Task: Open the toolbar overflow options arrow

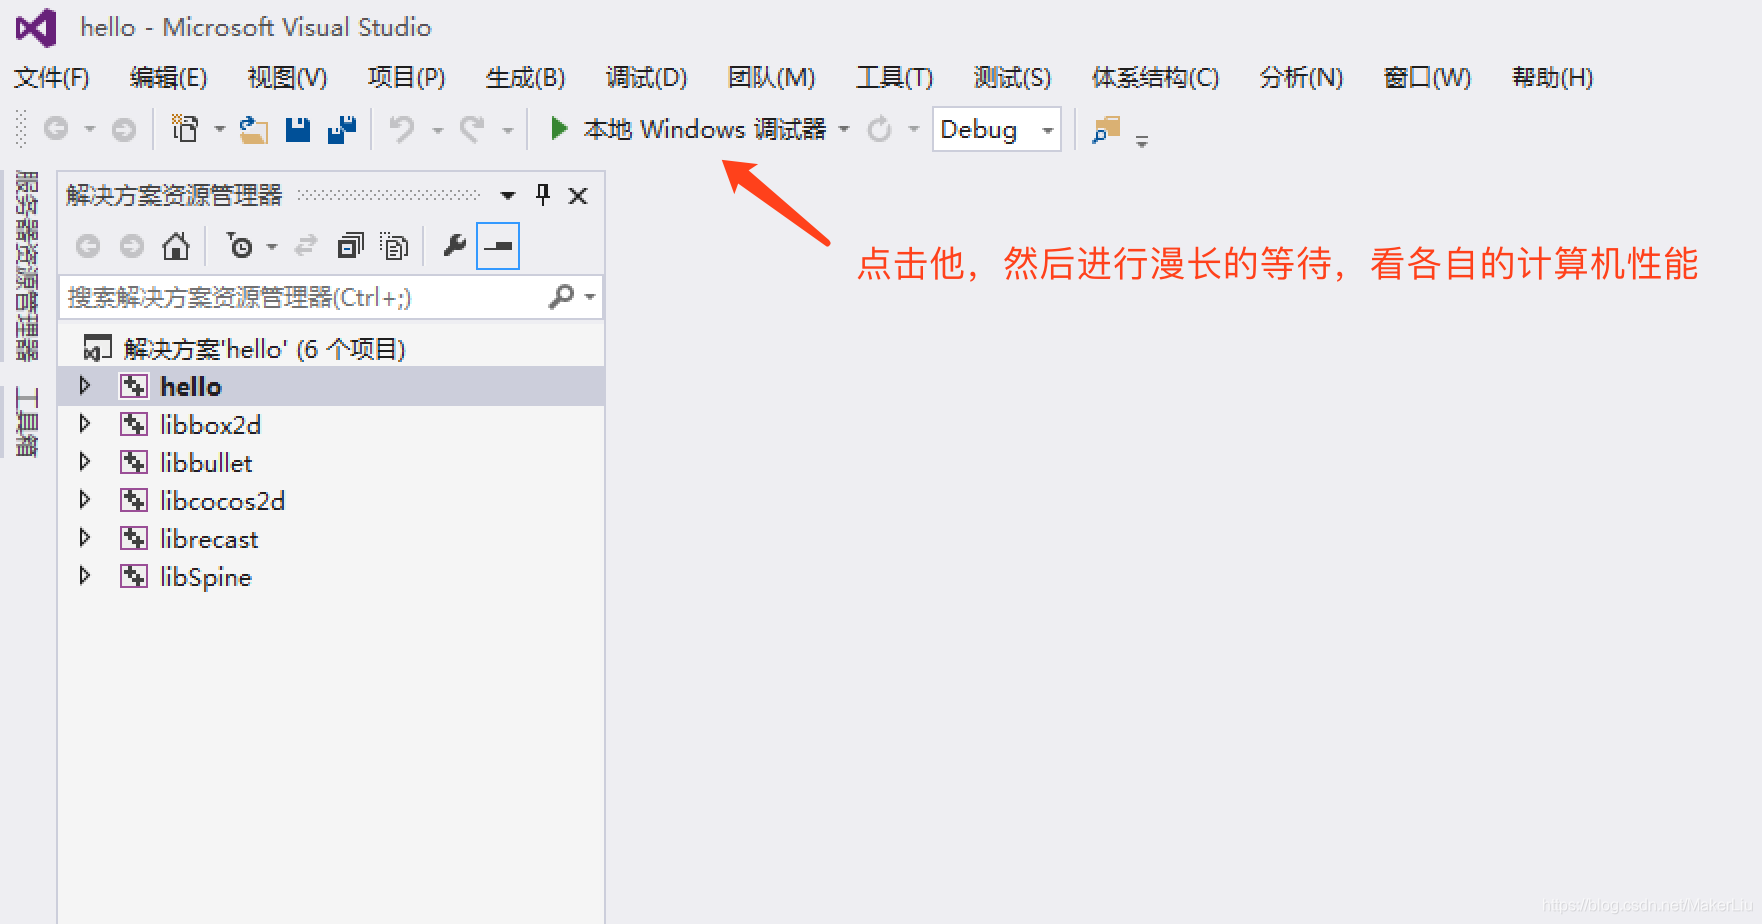Action: 1142,141
